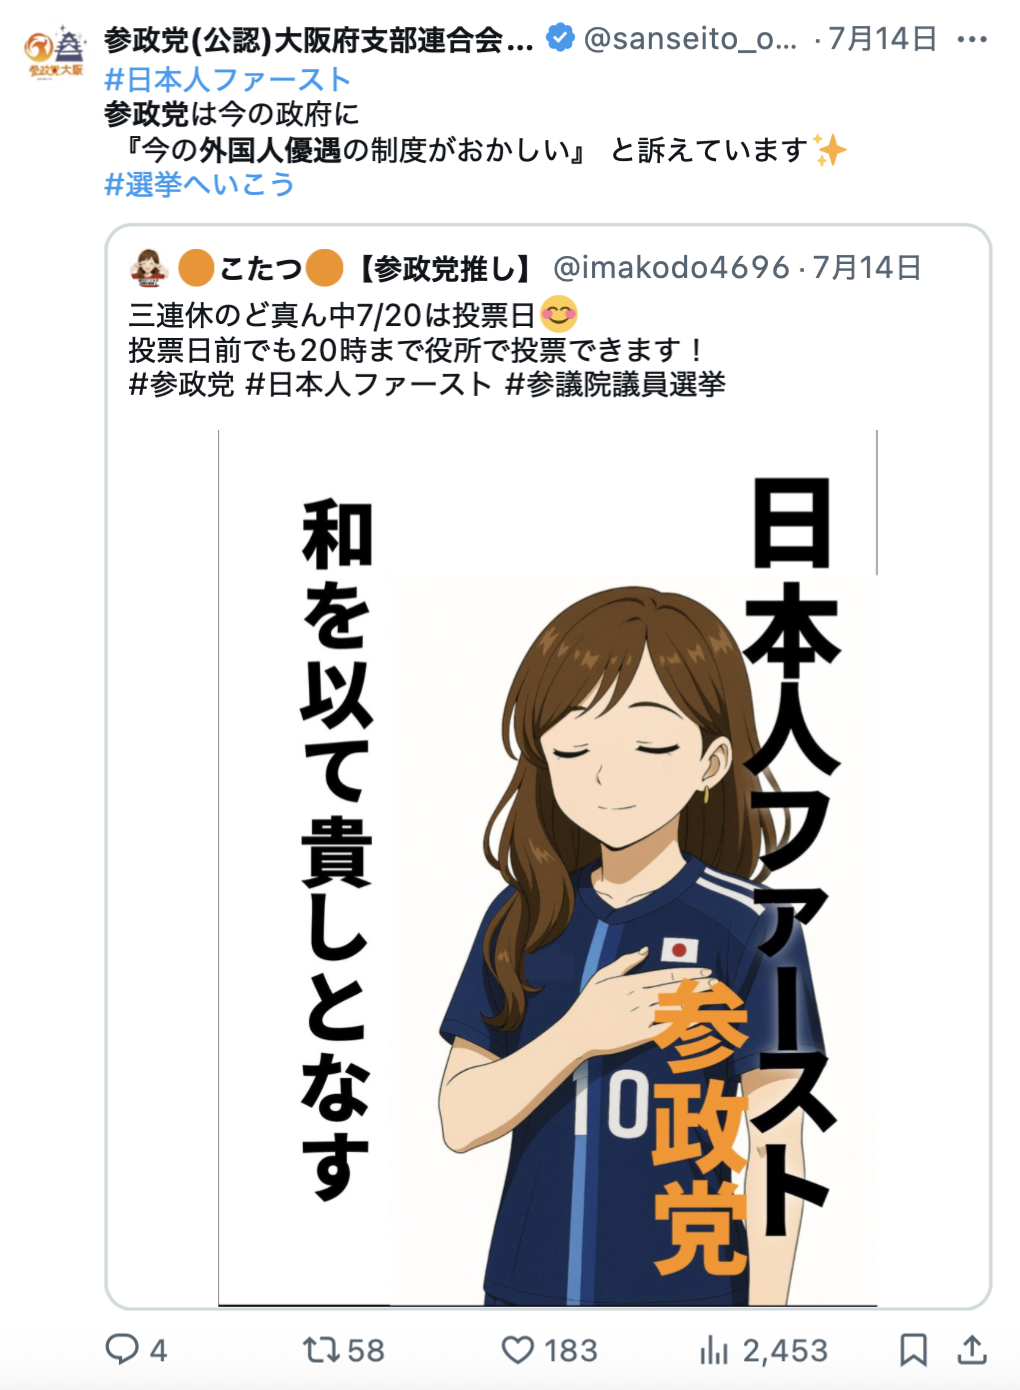Open the @imakodo4696 handle in quoted post
The image size is (1020, 1390).
[671, 268]
